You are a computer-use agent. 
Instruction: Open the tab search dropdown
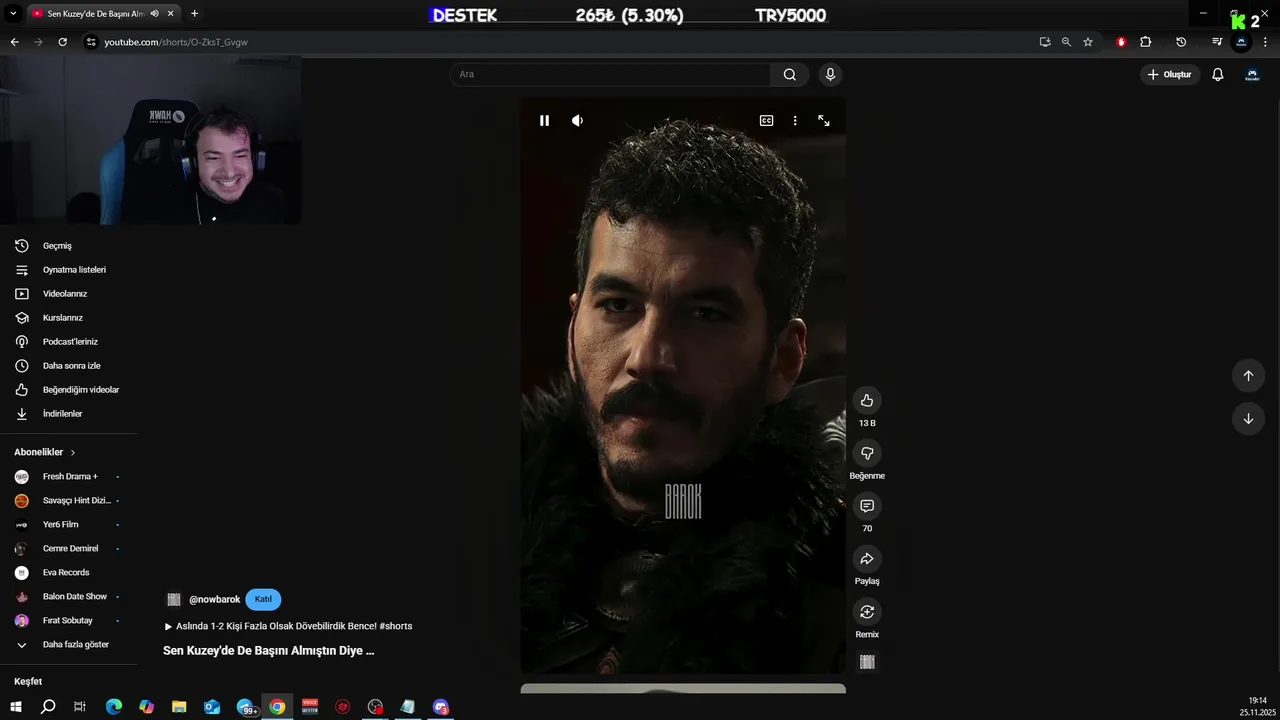click(14, 14)
